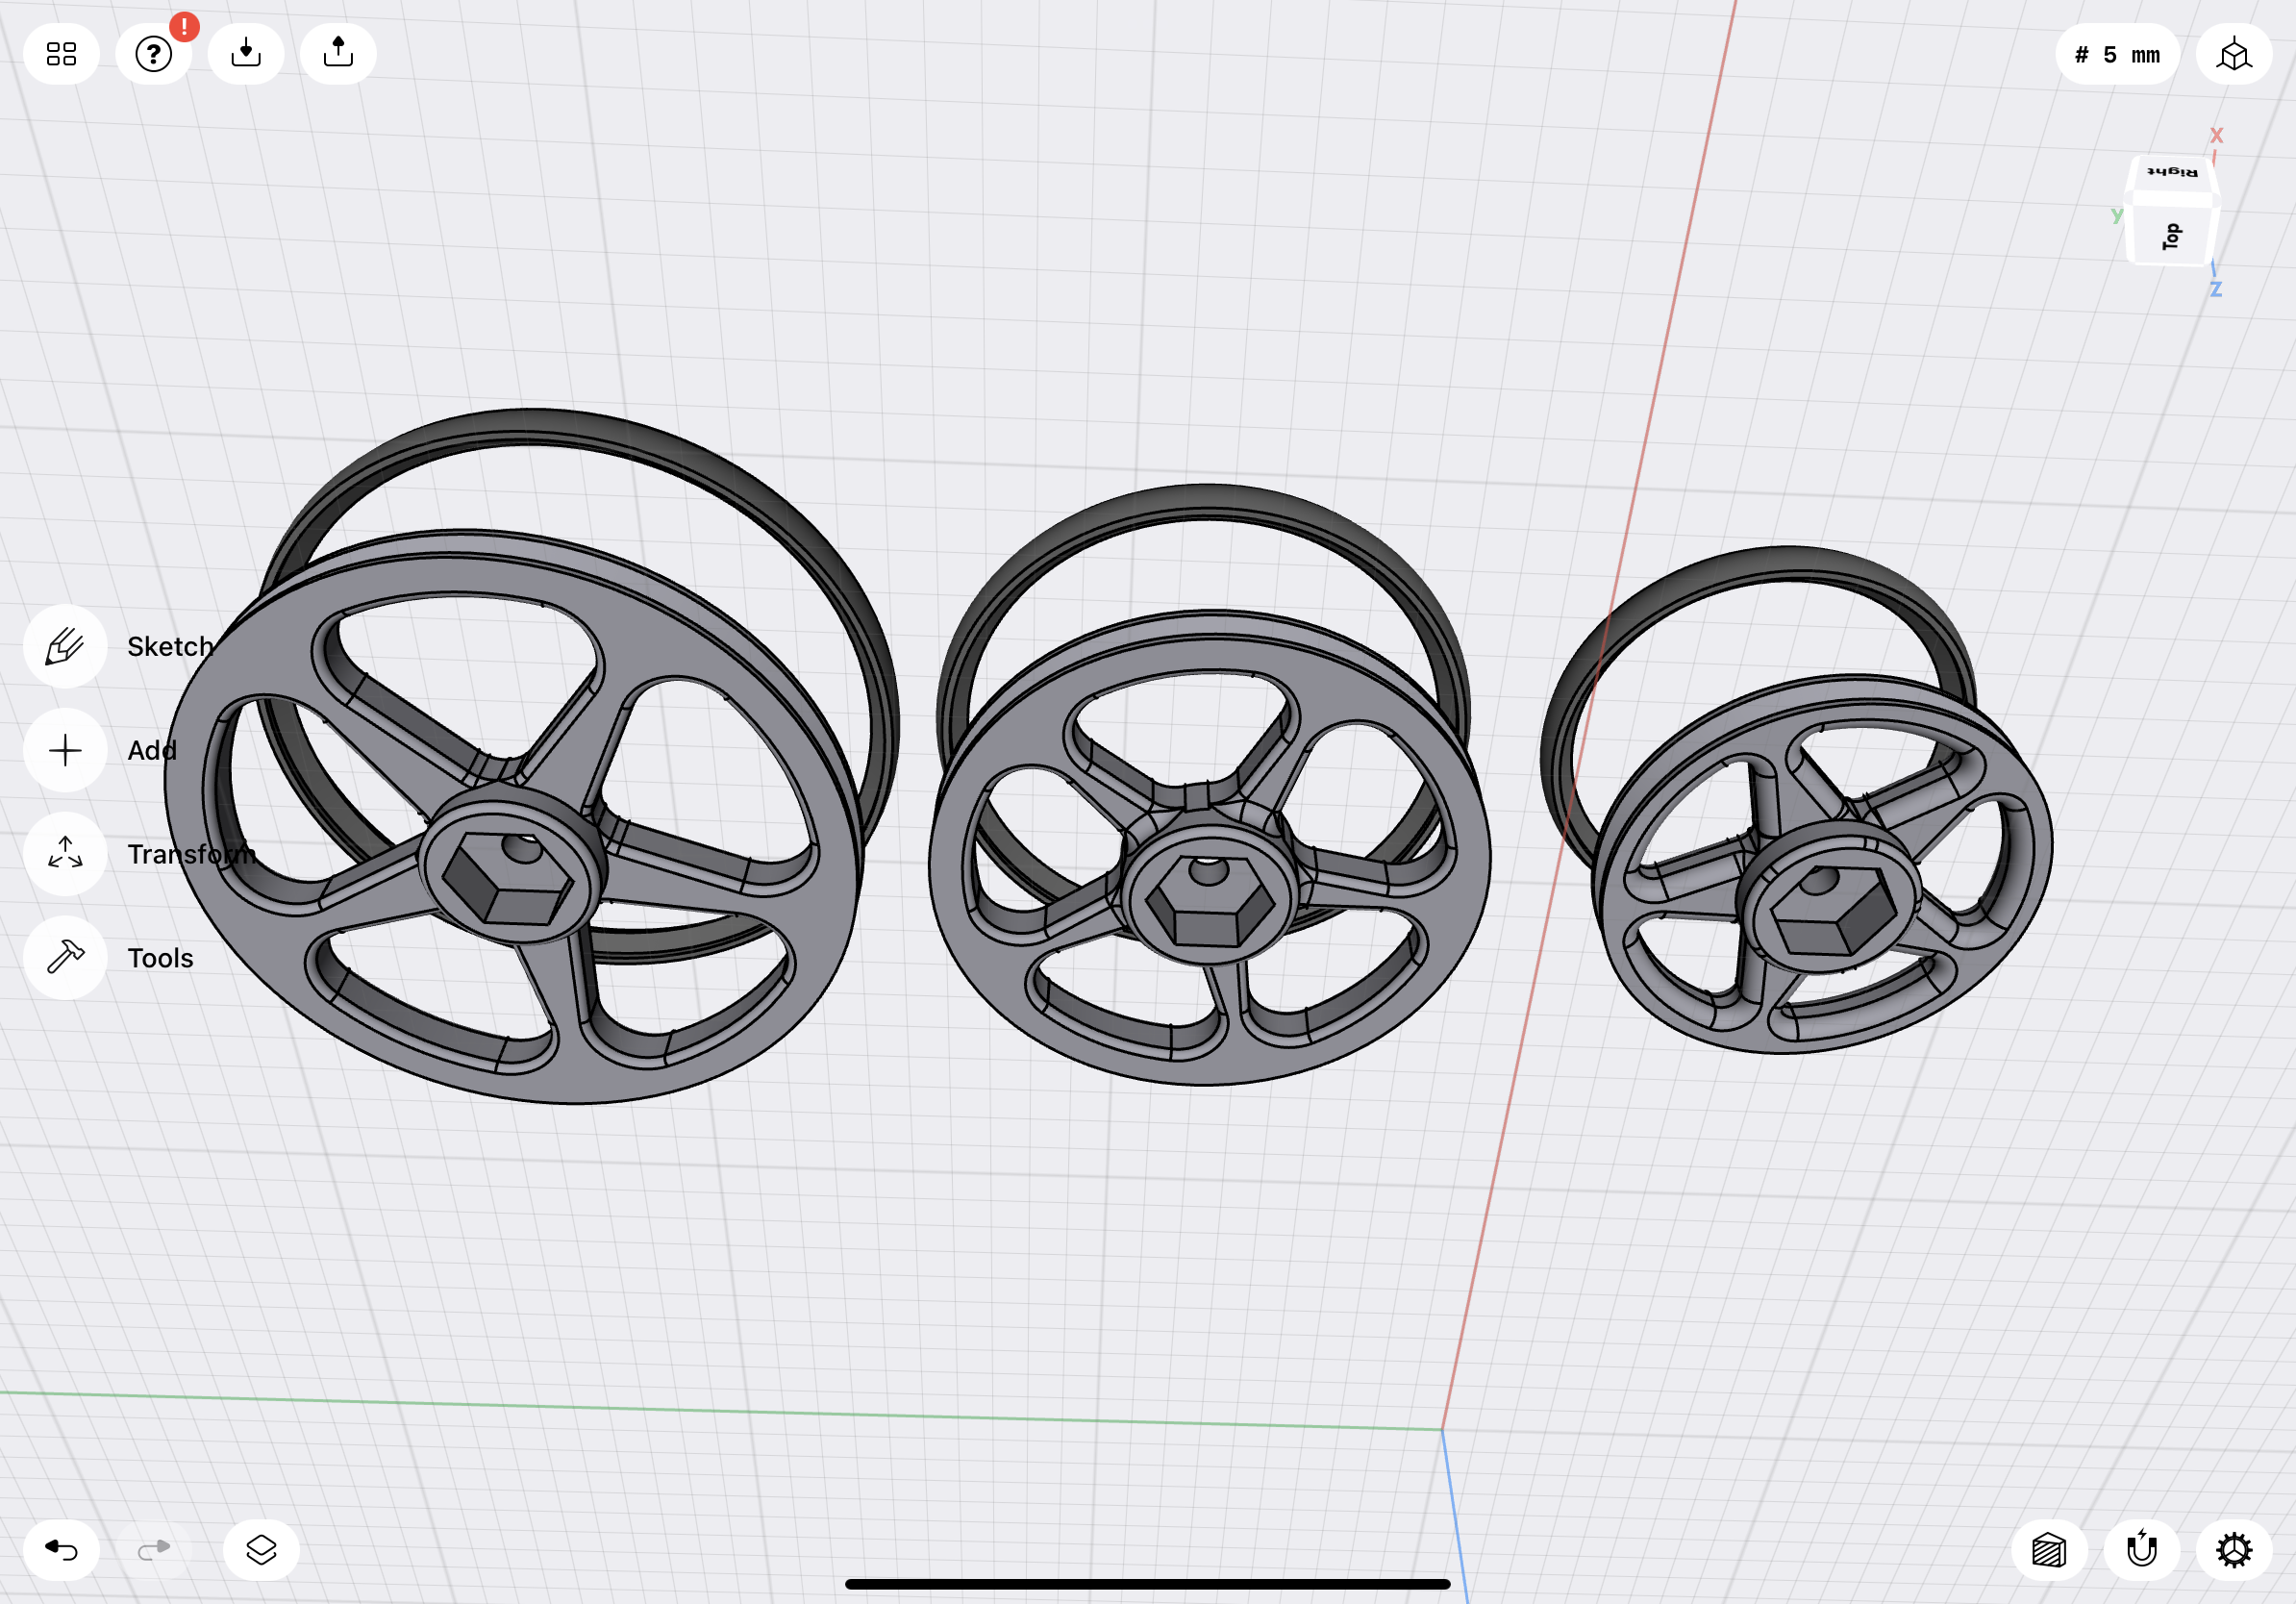Click the Sketch label in the sidebar
The image size is (2296, 1604).
click(170, 646)
